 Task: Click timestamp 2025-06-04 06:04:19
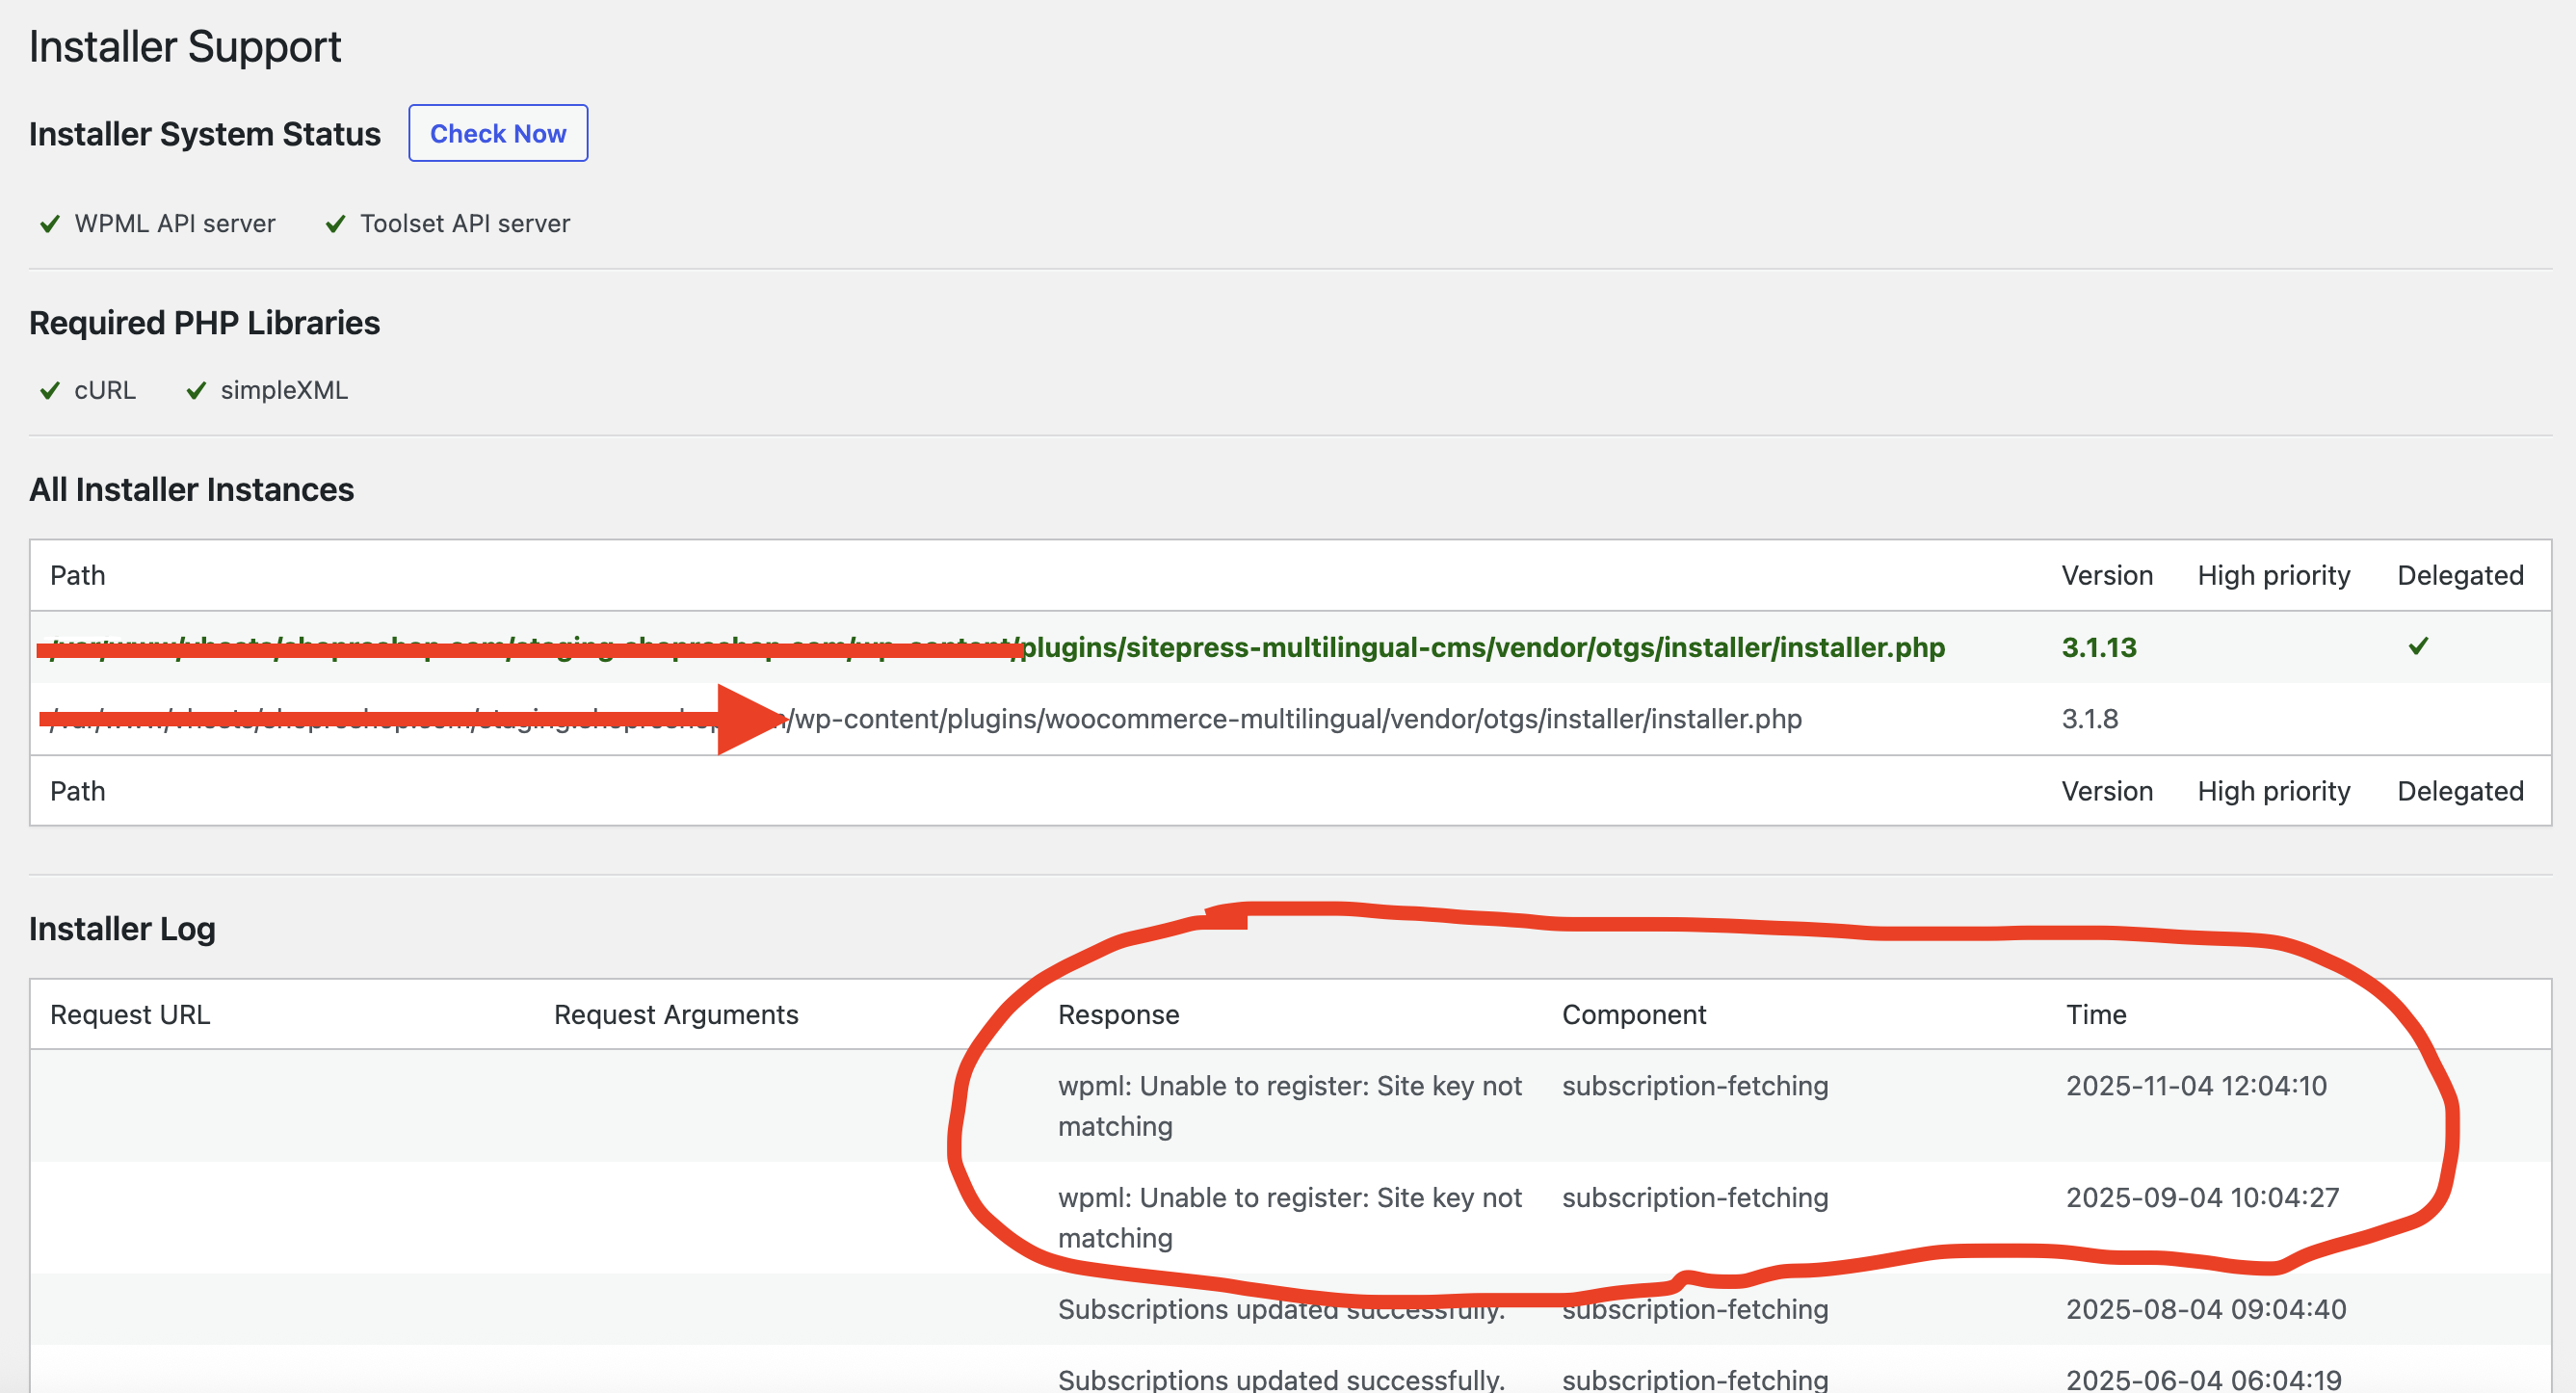2204,1380
